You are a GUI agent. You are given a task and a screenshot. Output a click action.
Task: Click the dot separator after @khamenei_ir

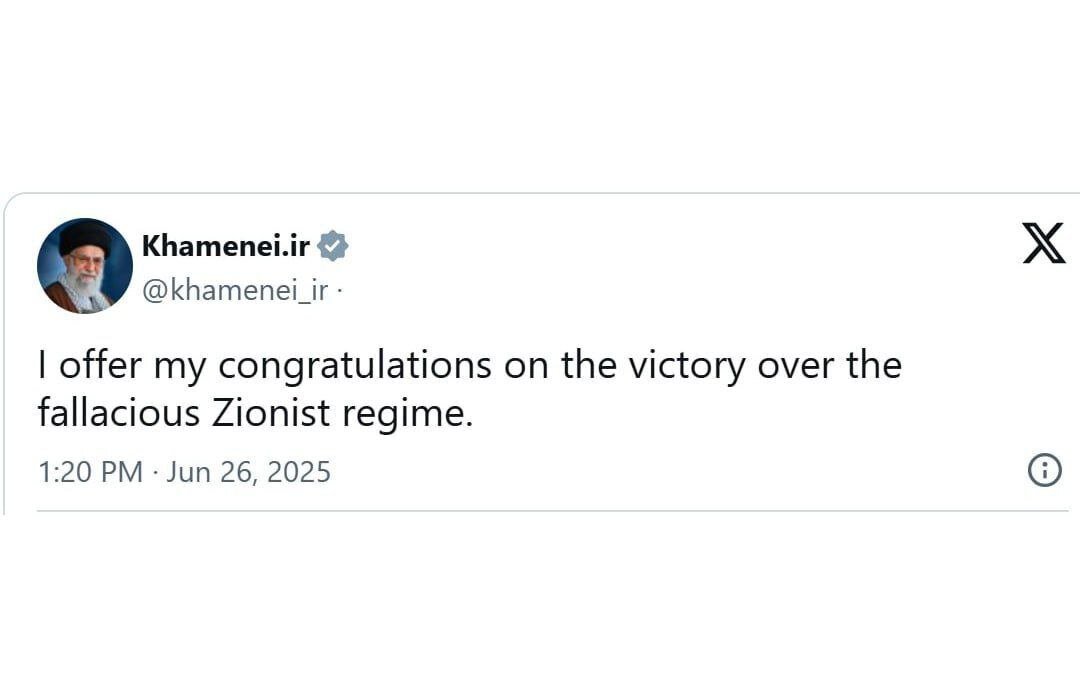[338, 291]
